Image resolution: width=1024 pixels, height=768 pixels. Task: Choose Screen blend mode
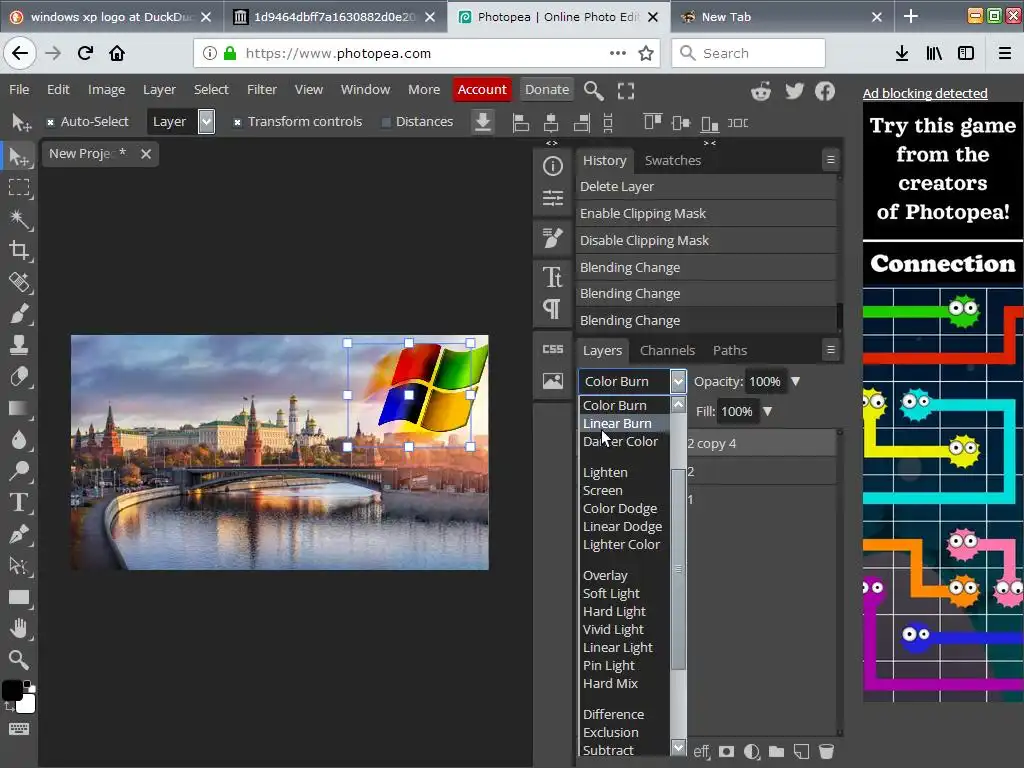[624, 490]
